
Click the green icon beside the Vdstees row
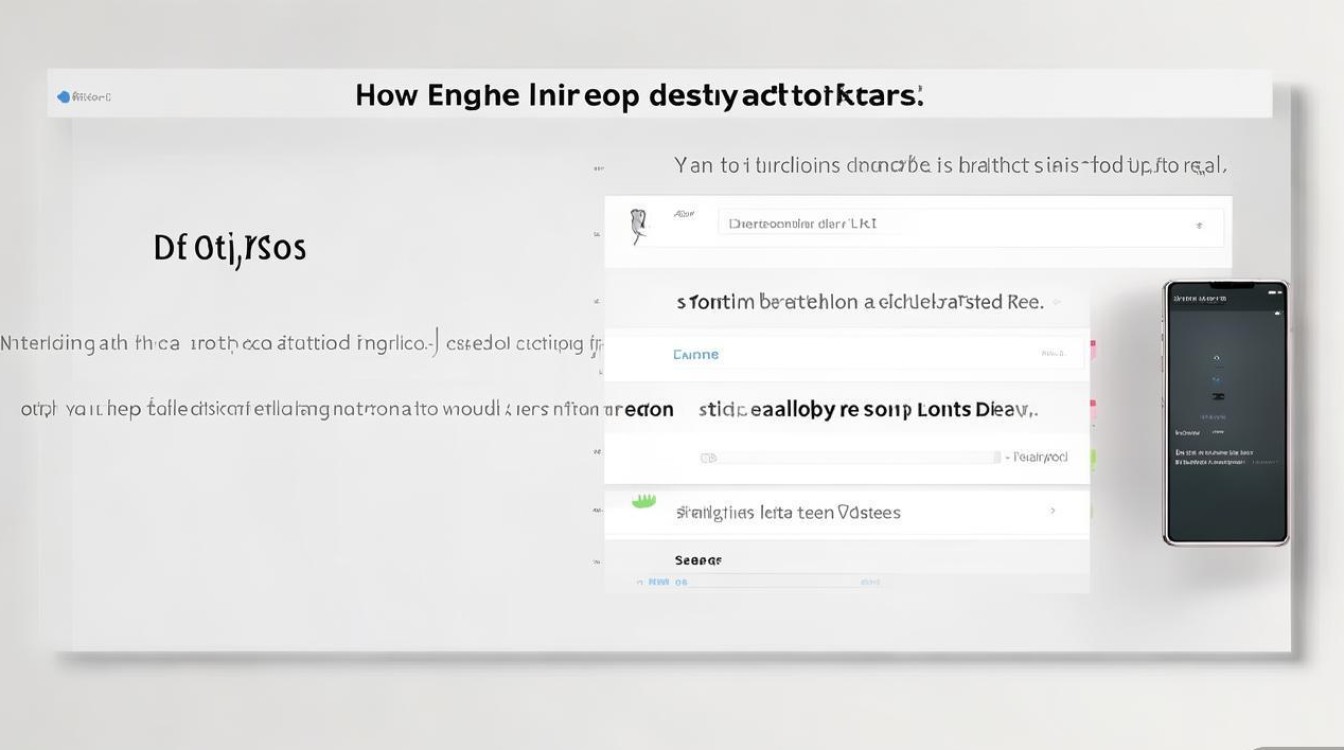coord(643,501)
